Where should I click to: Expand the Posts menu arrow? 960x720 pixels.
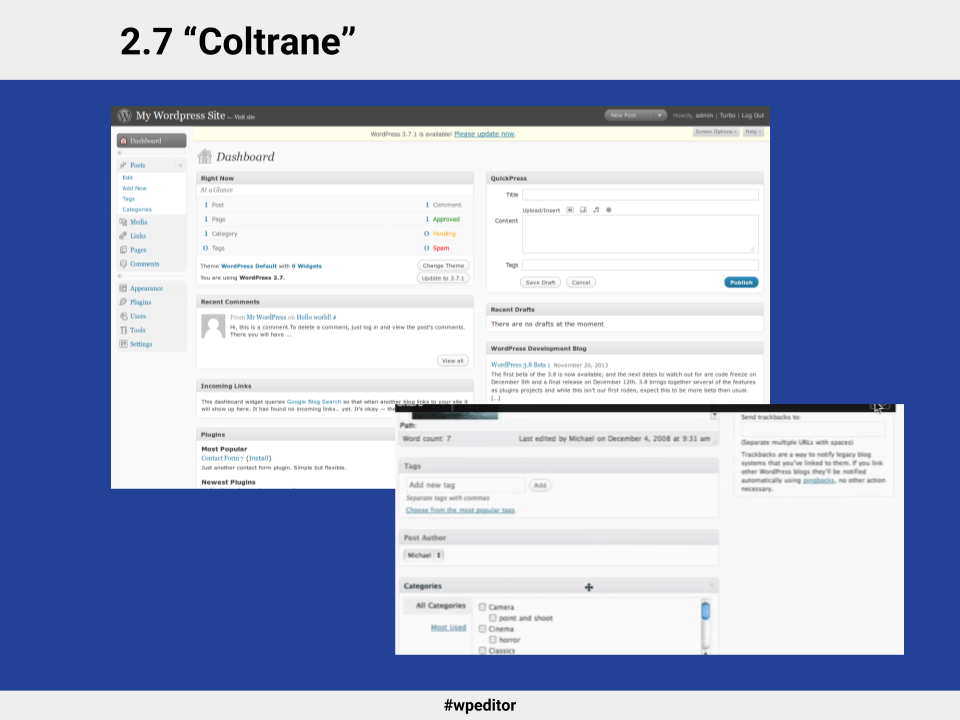tap(180, 165)
